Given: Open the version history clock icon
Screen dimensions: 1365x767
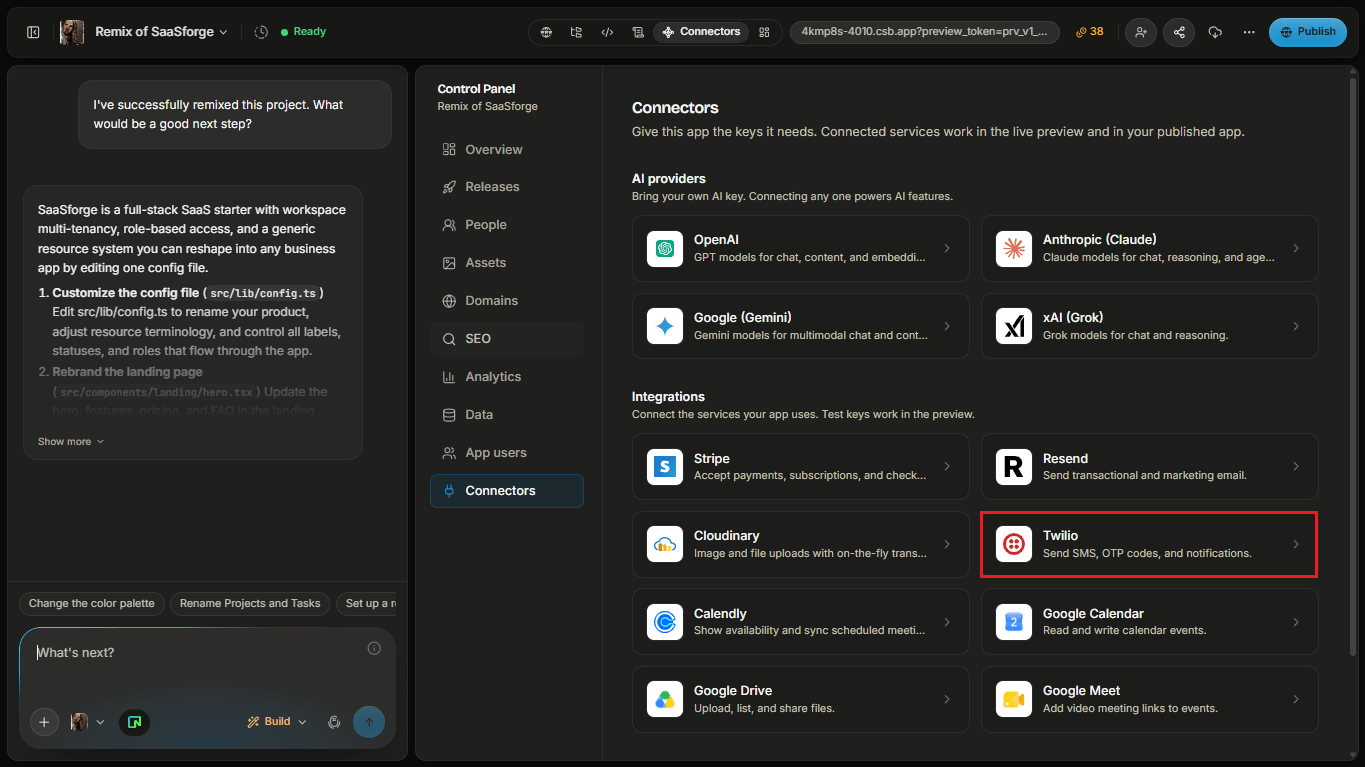Looking at the screenshot, I should [x=261, y=32].
